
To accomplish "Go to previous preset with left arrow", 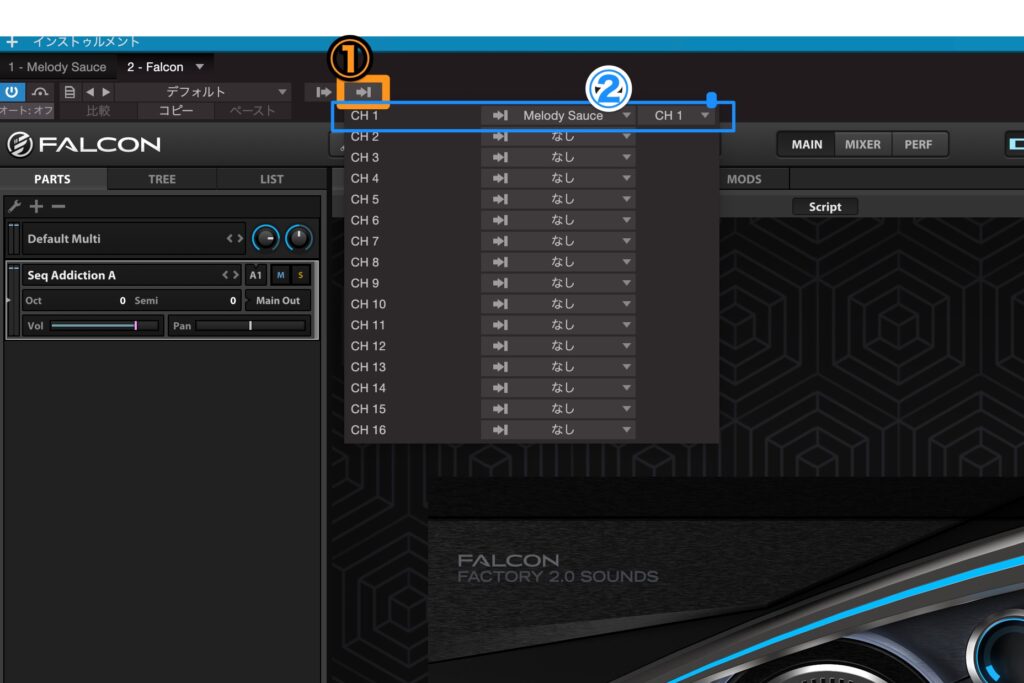I will click(89, 92).
